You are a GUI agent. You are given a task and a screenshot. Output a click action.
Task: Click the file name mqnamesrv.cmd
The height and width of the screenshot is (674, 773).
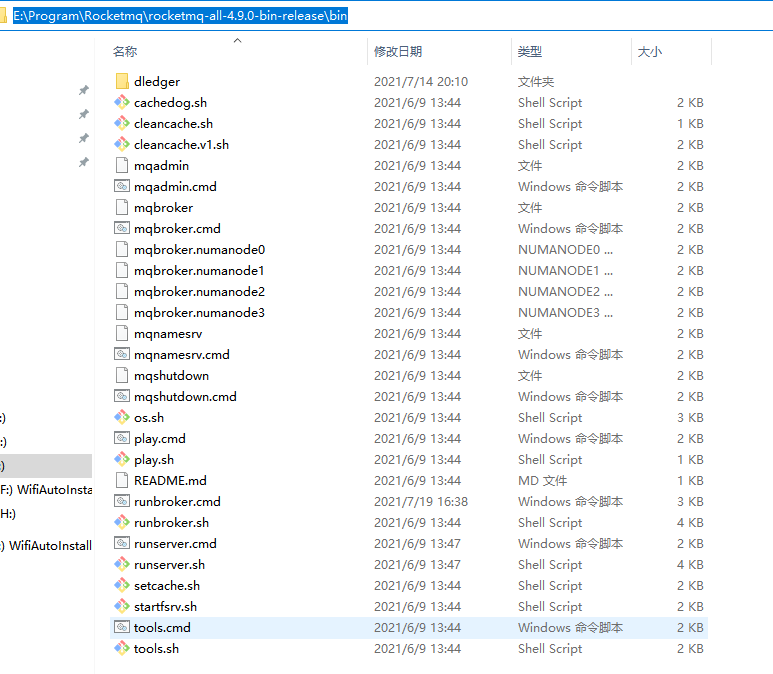click(x=181, y=355)
